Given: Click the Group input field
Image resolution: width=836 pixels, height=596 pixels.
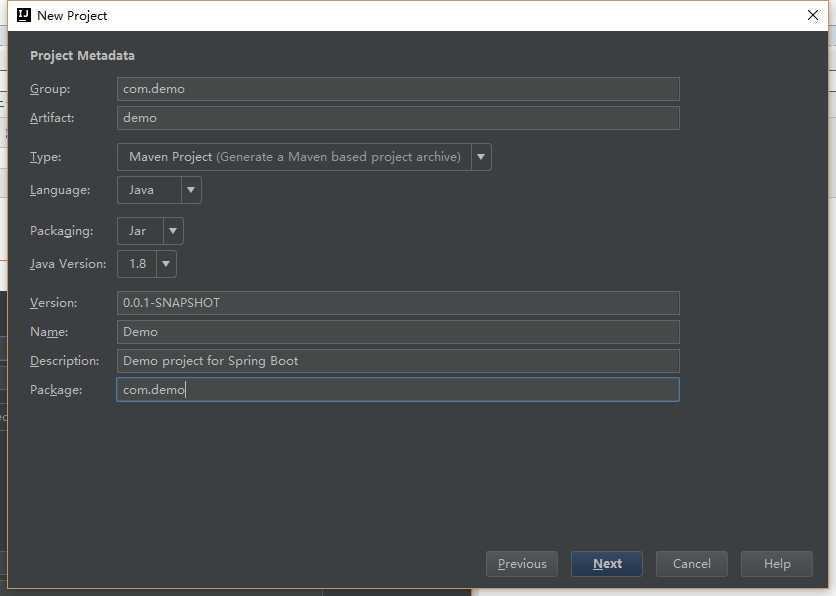Looking at the screenshot, I should [x=398, y=89].
